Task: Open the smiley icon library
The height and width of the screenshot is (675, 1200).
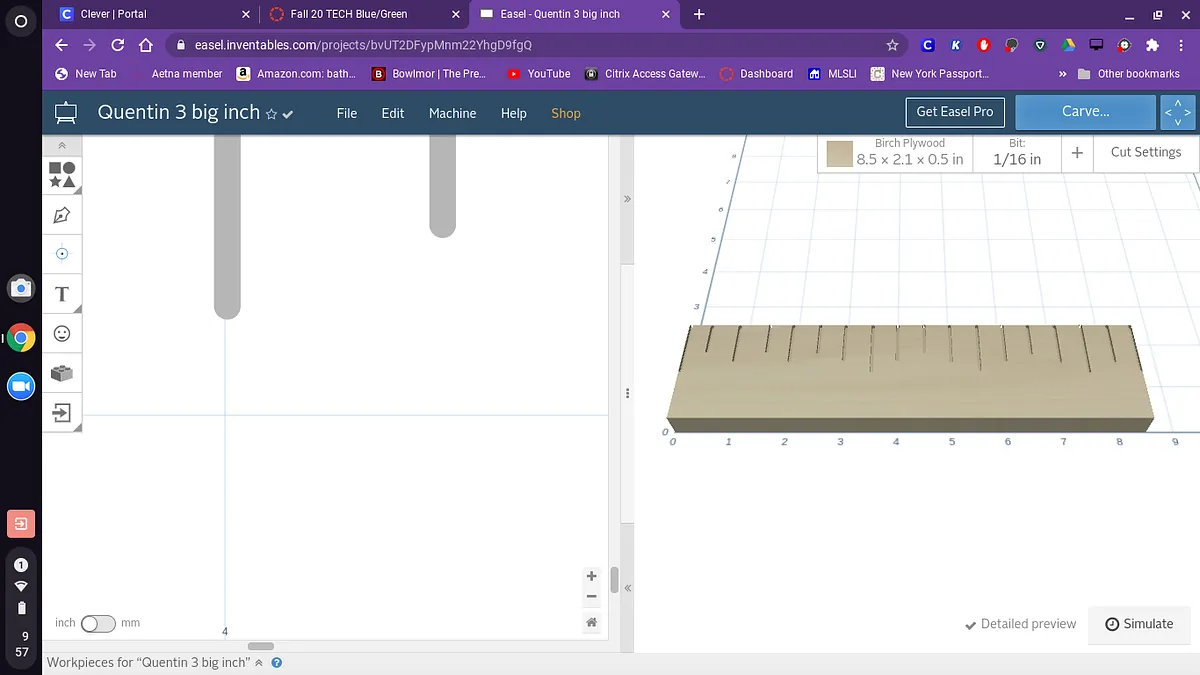Action: pos(62,334)
